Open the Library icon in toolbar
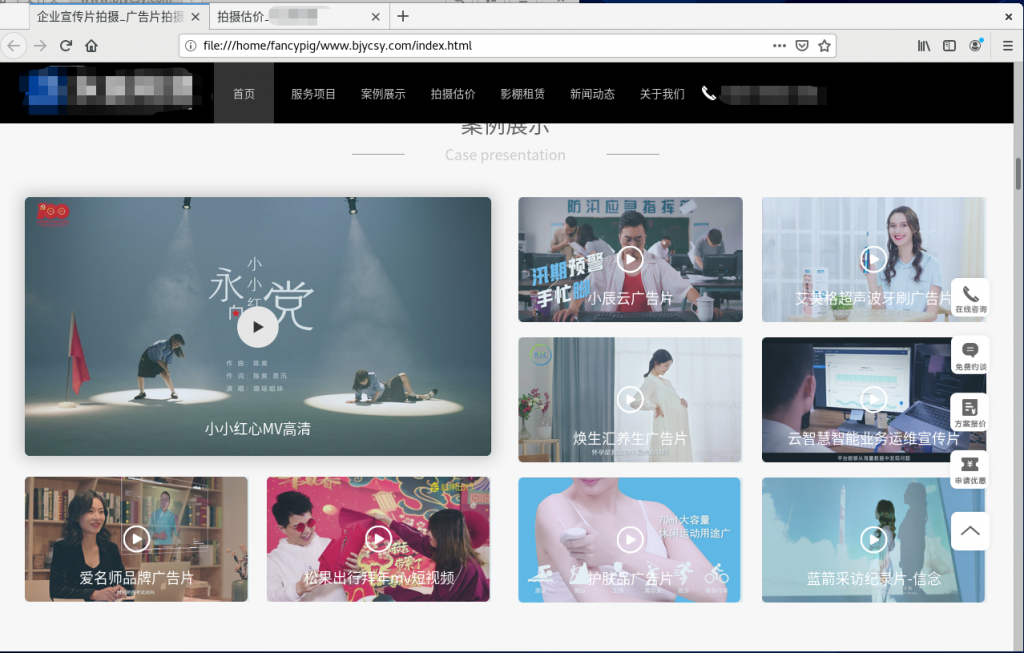Screen dimensions: 1024x653 (x=923, y=46)
